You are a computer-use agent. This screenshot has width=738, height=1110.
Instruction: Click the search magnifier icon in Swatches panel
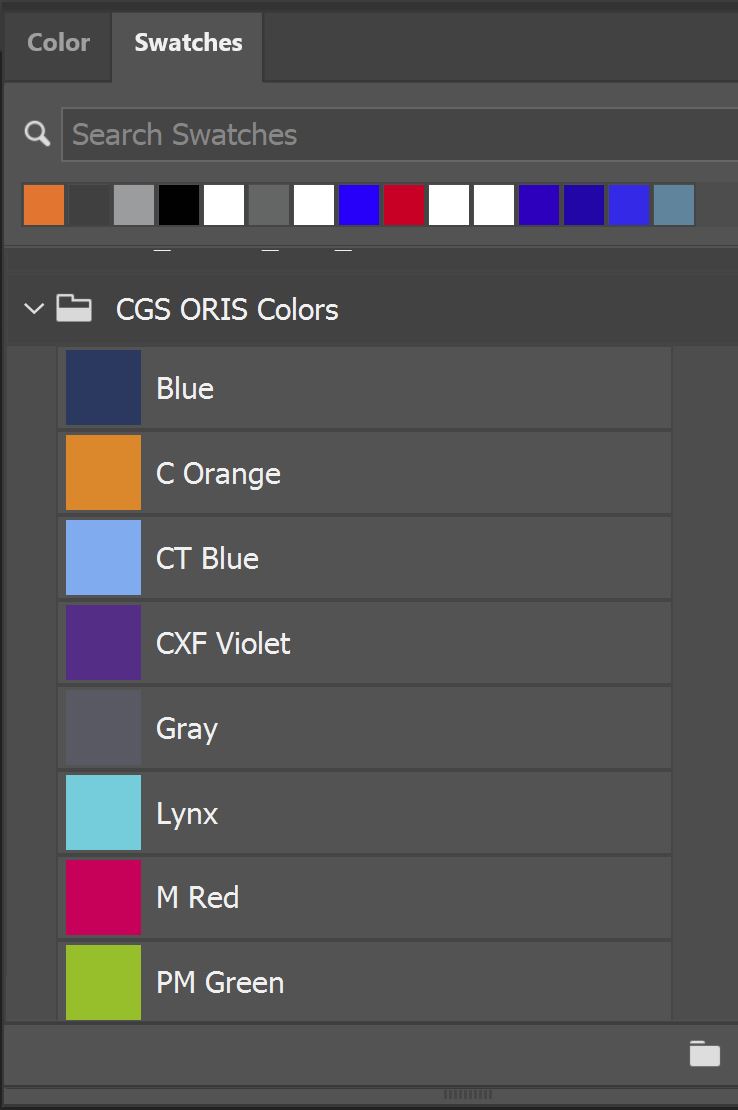coord(36,133)
